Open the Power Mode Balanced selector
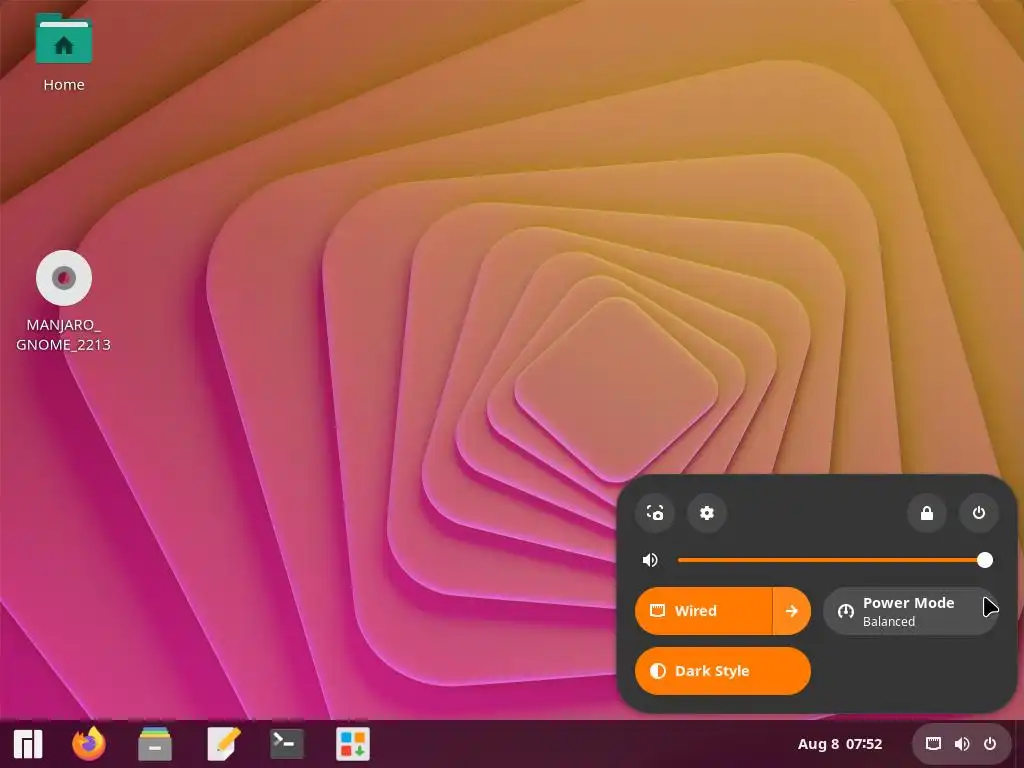This screenshot has width=1024, height=768. point(911,611)
